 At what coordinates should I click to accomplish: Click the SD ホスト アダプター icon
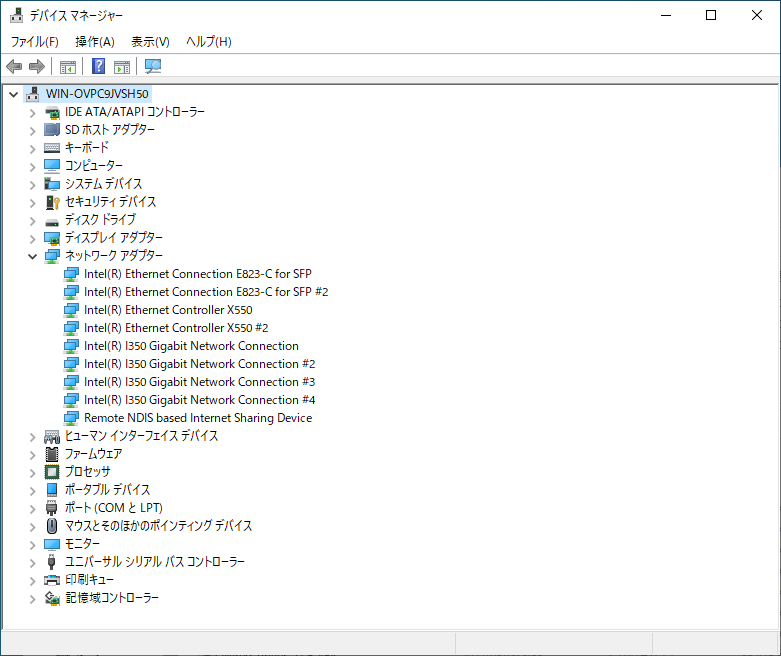(52, 130)
